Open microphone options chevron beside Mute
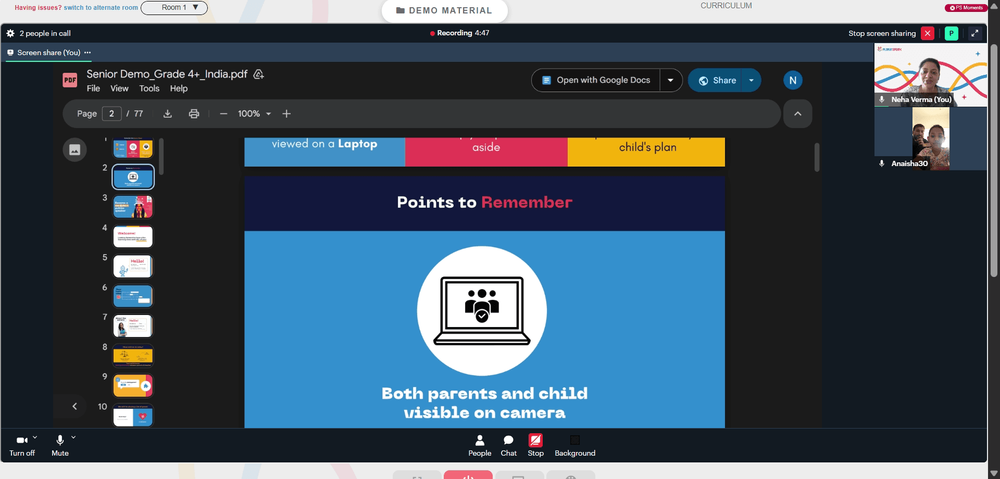 tap(73, 437)
